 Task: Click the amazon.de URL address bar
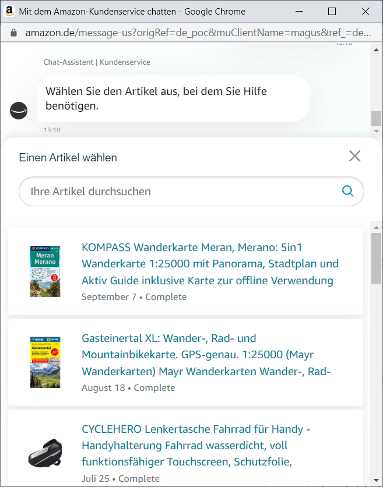point(198,33)
